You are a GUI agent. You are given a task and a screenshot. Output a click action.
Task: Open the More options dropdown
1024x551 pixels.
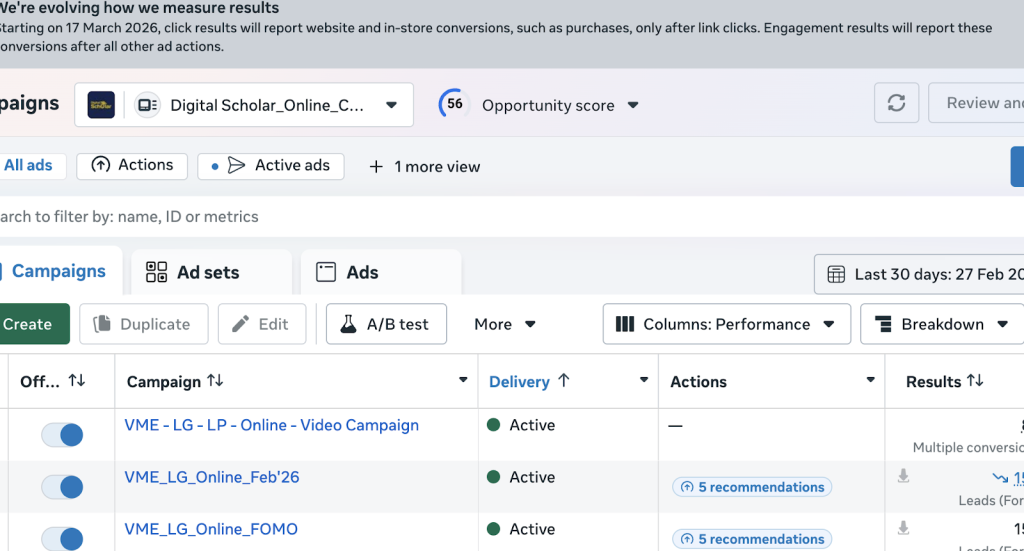[505, 324]
